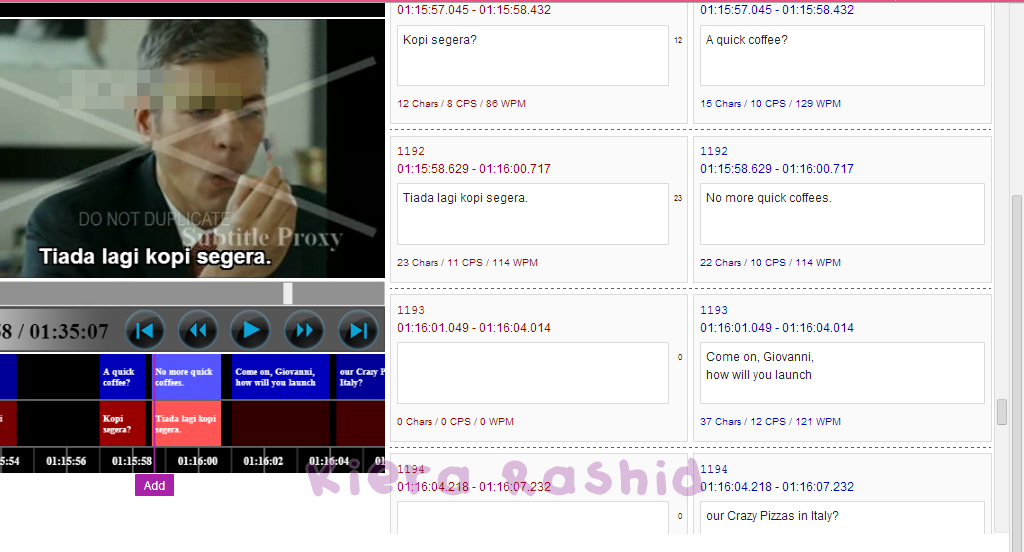Click the 01:16:00 timeline ruler mark

197,461
